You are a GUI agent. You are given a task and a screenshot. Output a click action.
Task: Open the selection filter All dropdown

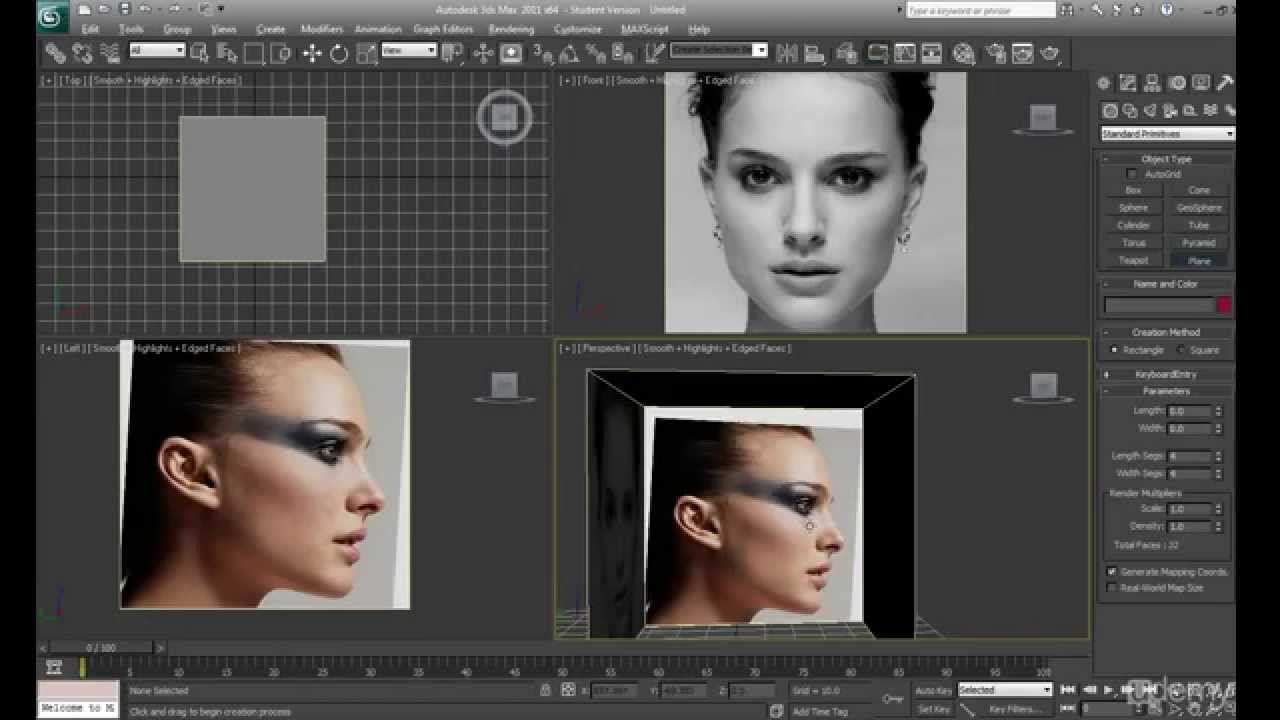(x=157, y=50)
